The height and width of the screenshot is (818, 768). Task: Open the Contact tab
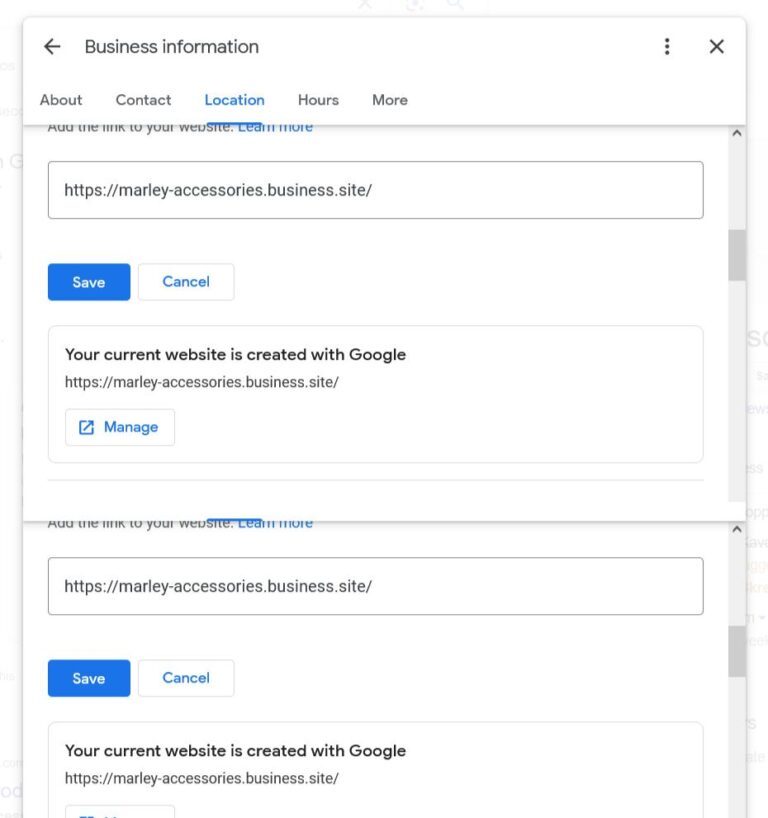click(142, 100)
